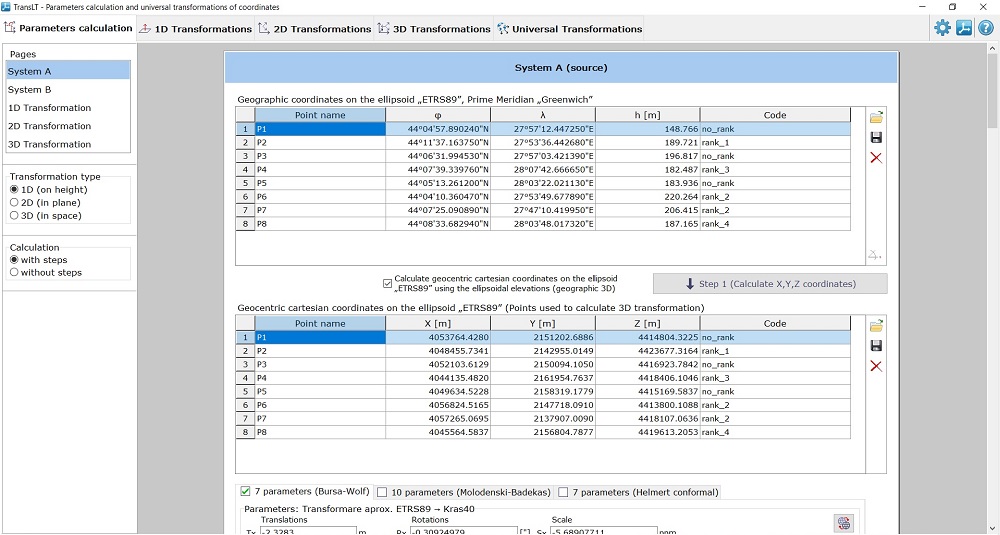Select cell 44°07'25.090890"N

(438, 210)
